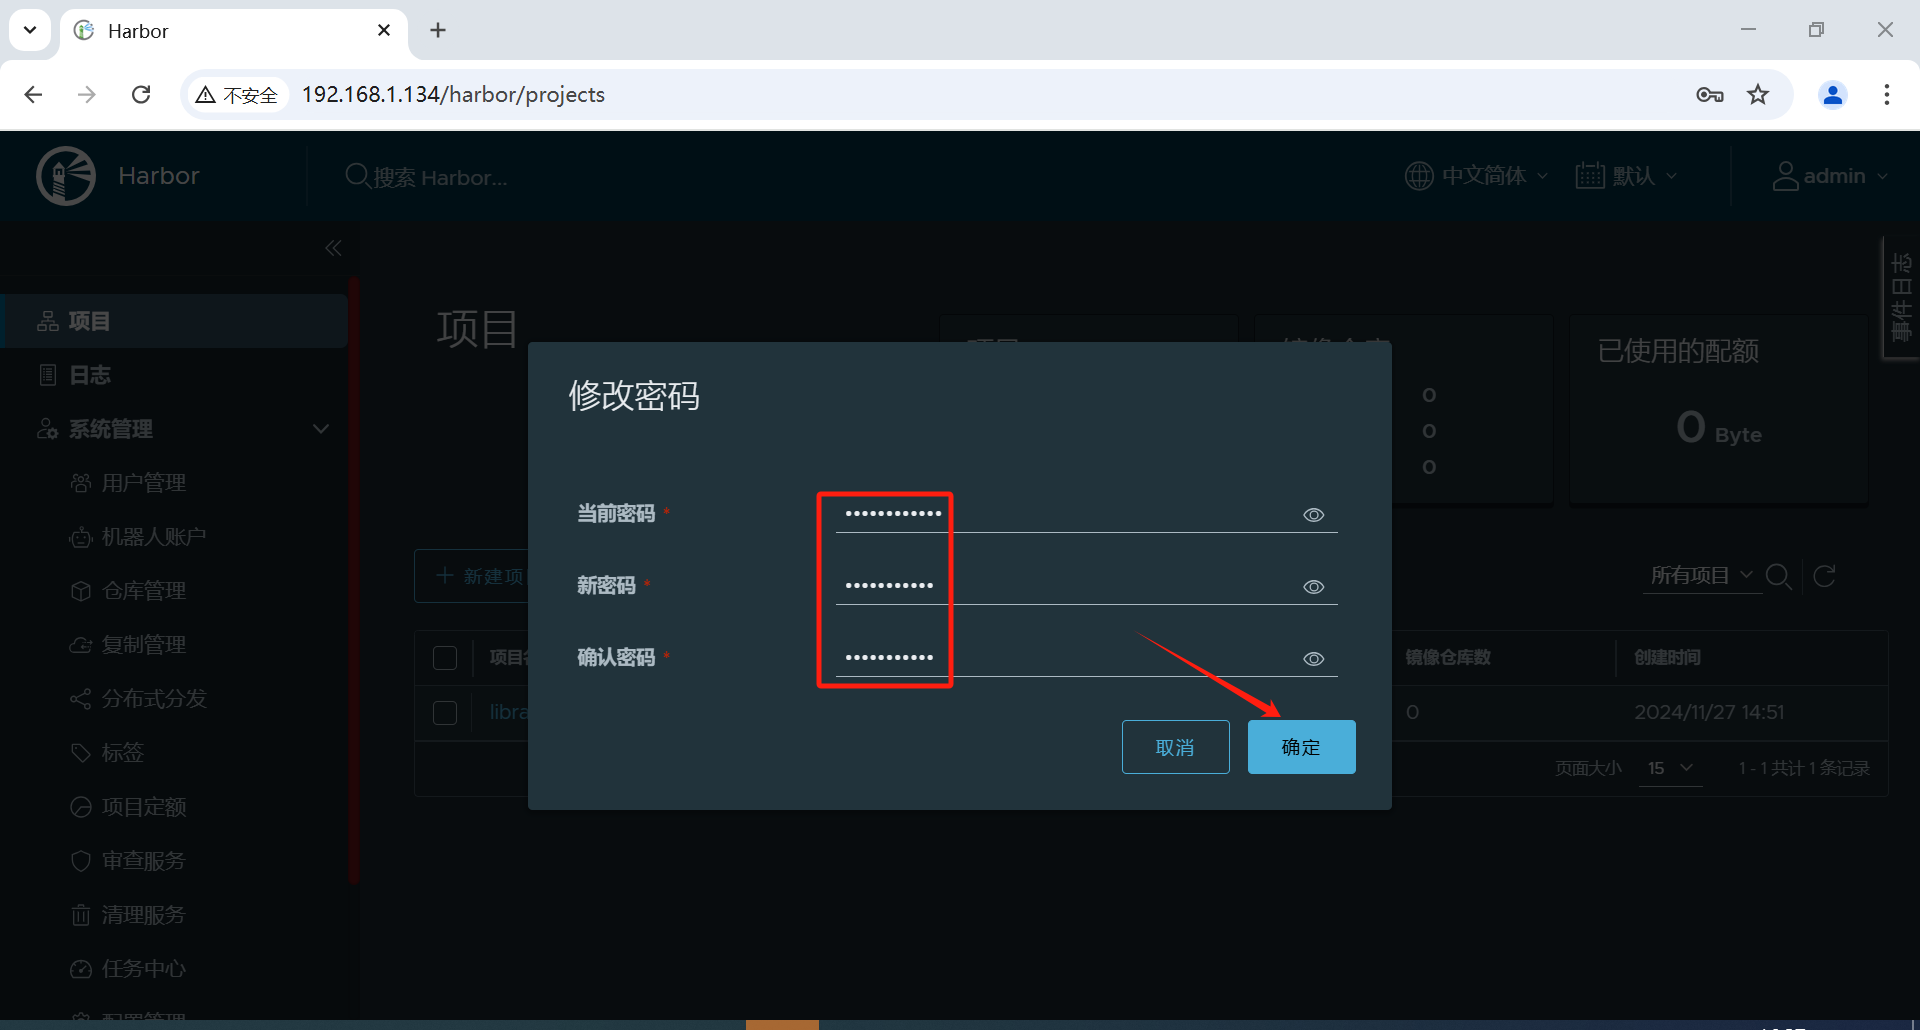Click the project list search icon

[1778, 576]
